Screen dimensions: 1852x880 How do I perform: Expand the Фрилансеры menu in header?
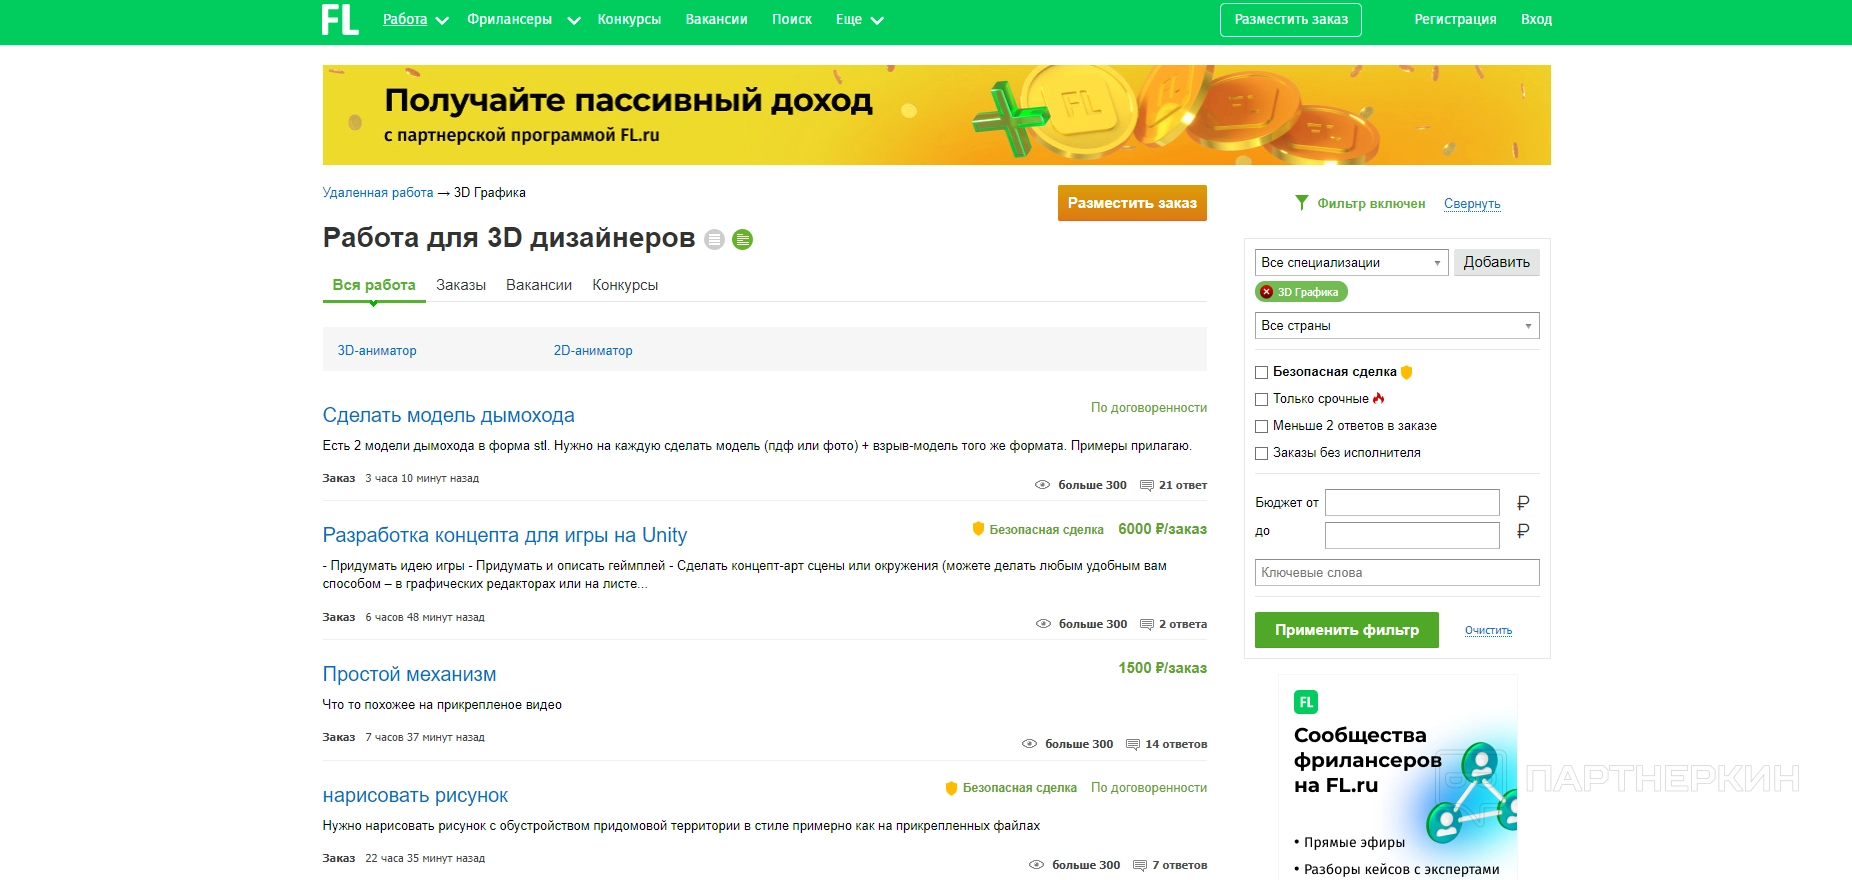tap(522, 20)
